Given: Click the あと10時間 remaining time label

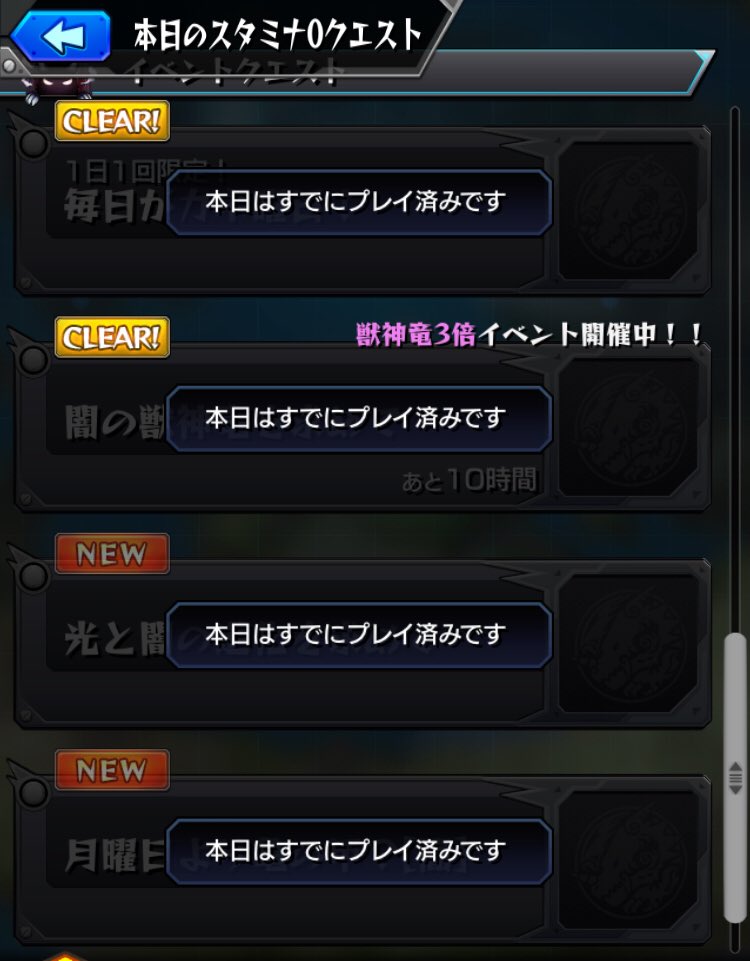Looking at the screenshot, I should [x=469, y=480].
